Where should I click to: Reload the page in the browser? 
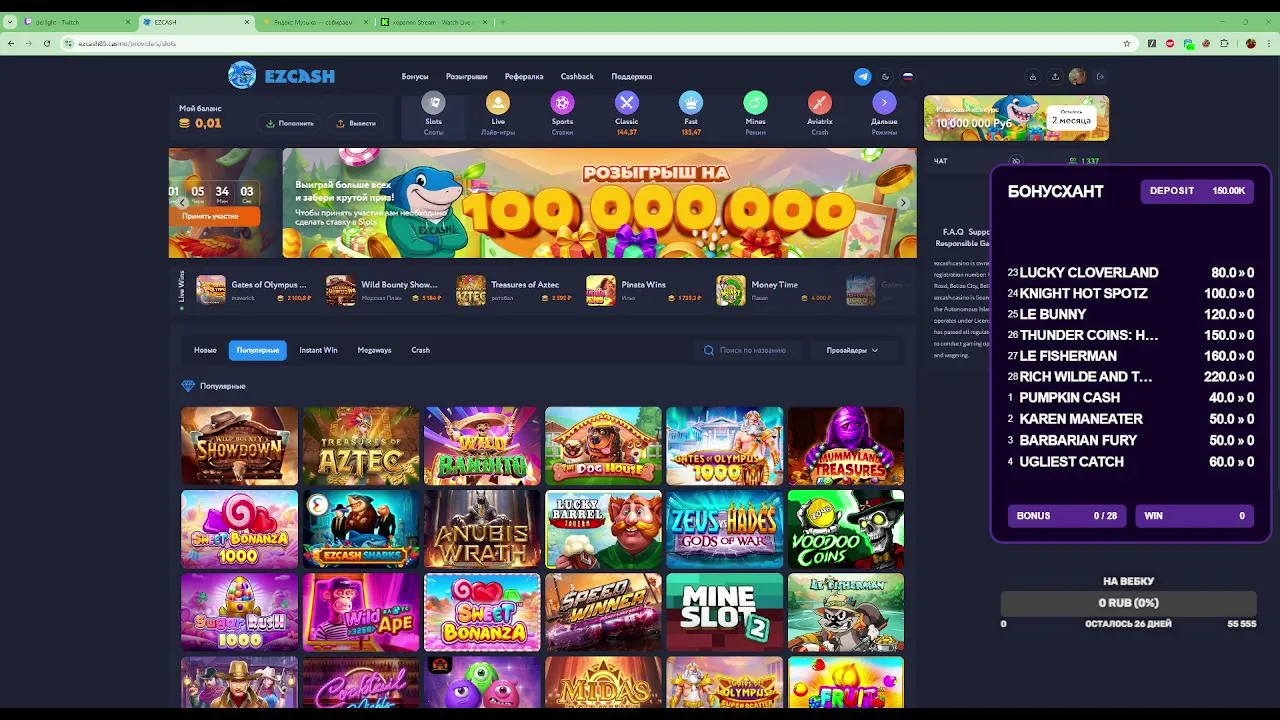[46, 43]
